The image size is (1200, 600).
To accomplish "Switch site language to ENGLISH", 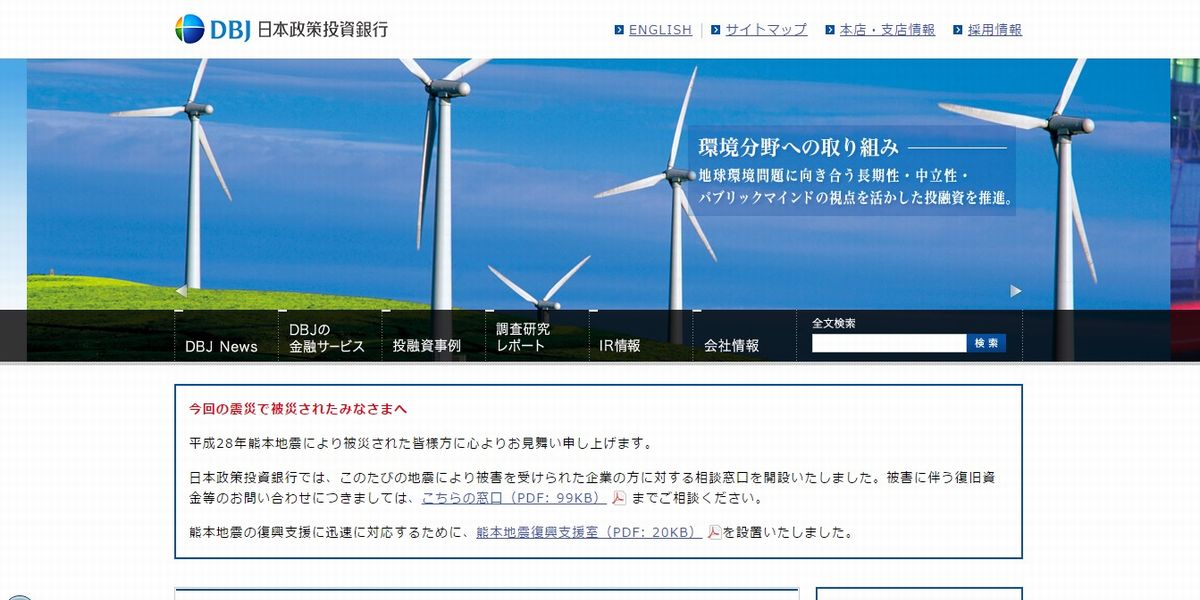I will [x=660, y=30].
